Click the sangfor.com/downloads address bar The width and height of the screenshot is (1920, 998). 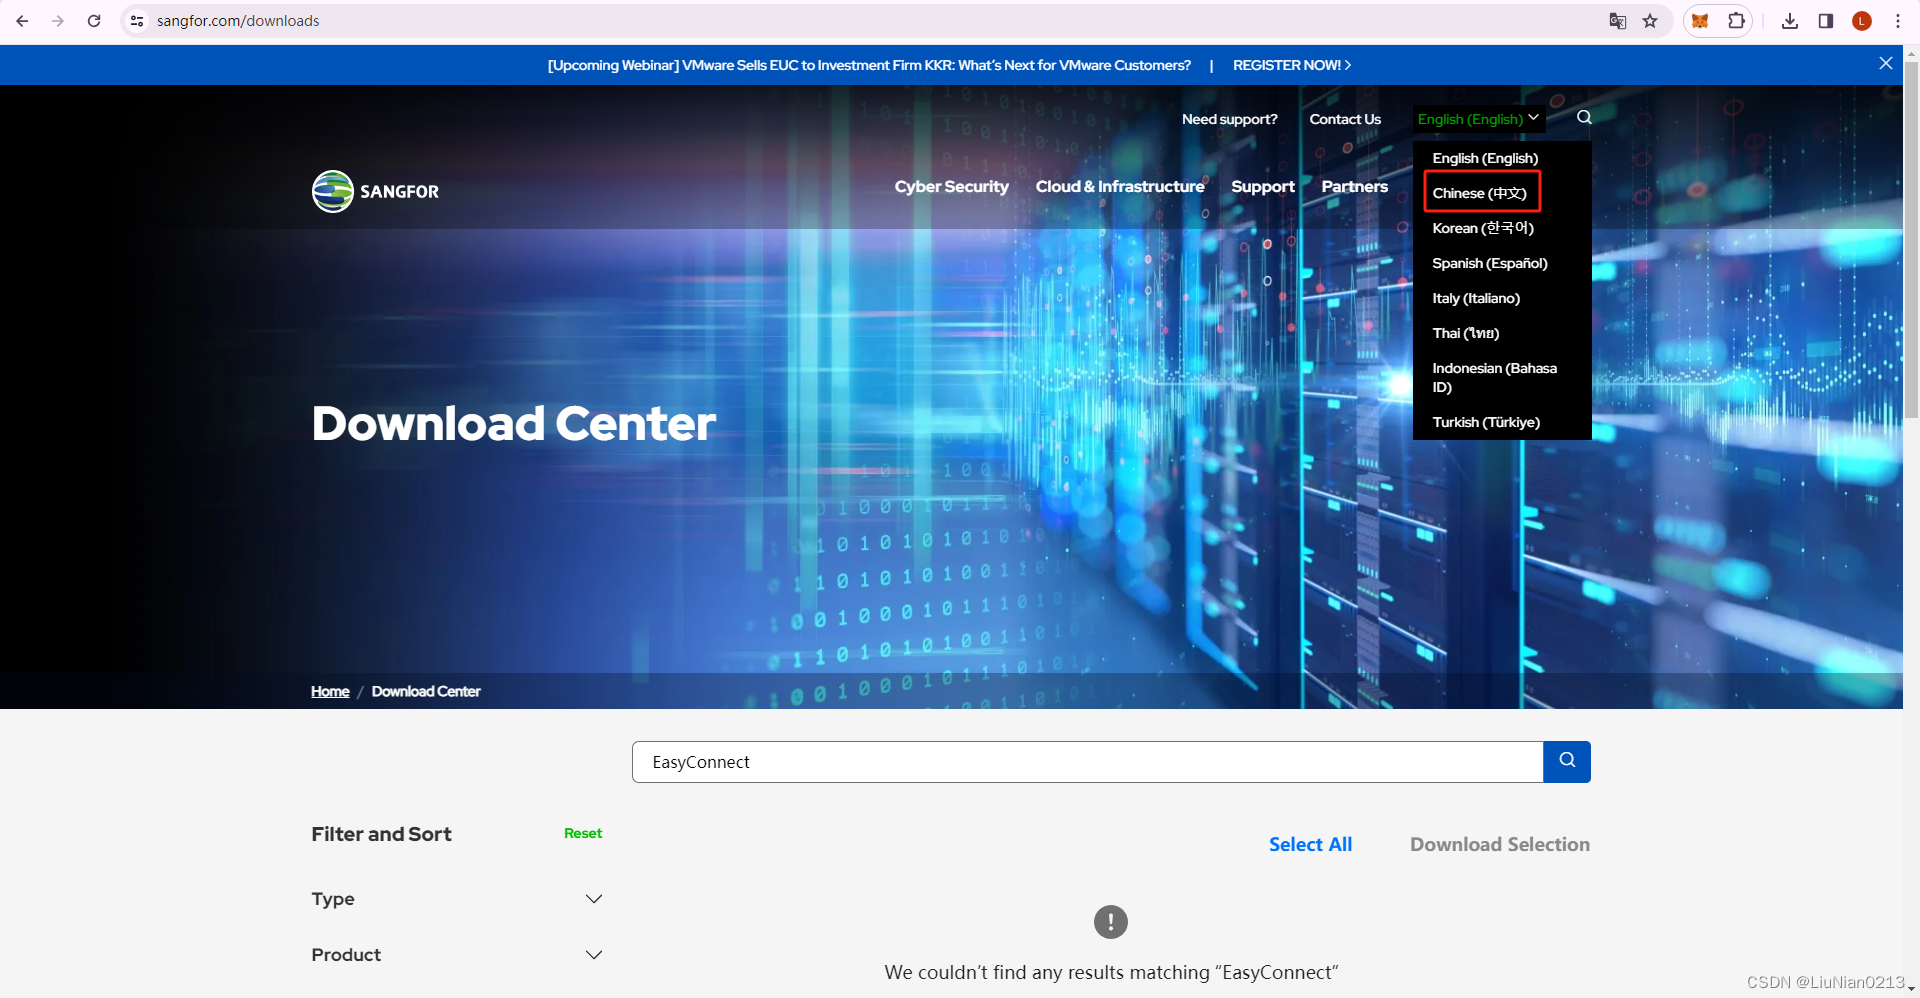[x=238, y=21]
